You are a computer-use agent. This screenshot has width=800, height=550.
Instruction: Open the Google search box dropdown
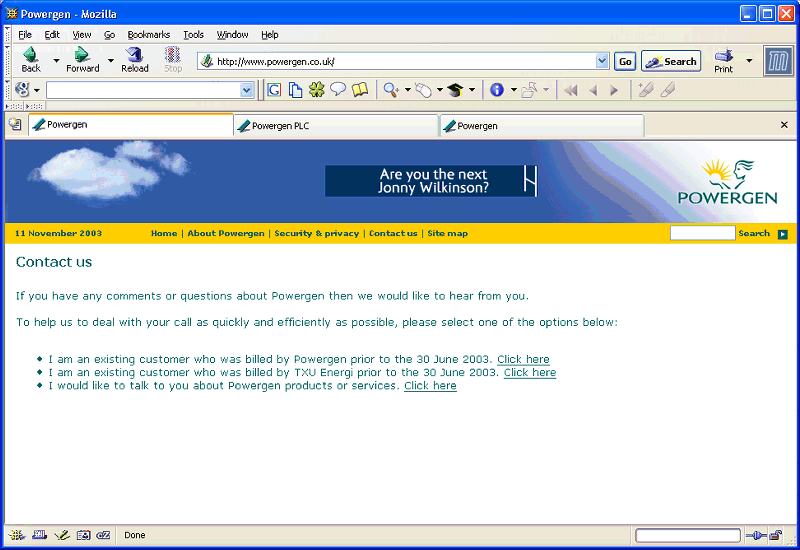coord(246,90)
